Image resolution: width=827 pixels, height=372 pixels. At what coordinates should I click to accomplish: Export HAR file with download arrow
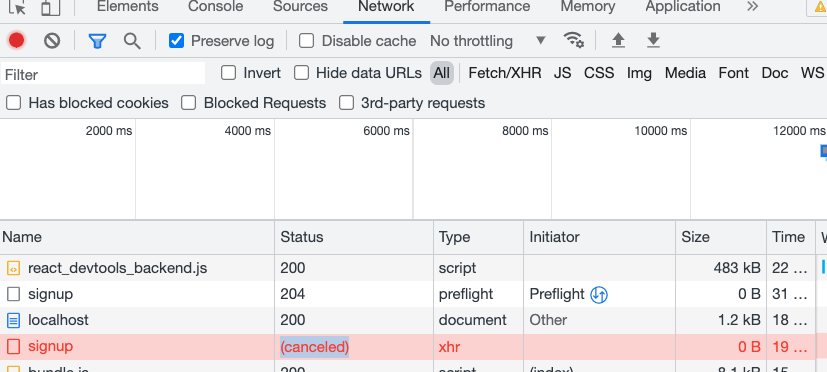coord(653,40)
